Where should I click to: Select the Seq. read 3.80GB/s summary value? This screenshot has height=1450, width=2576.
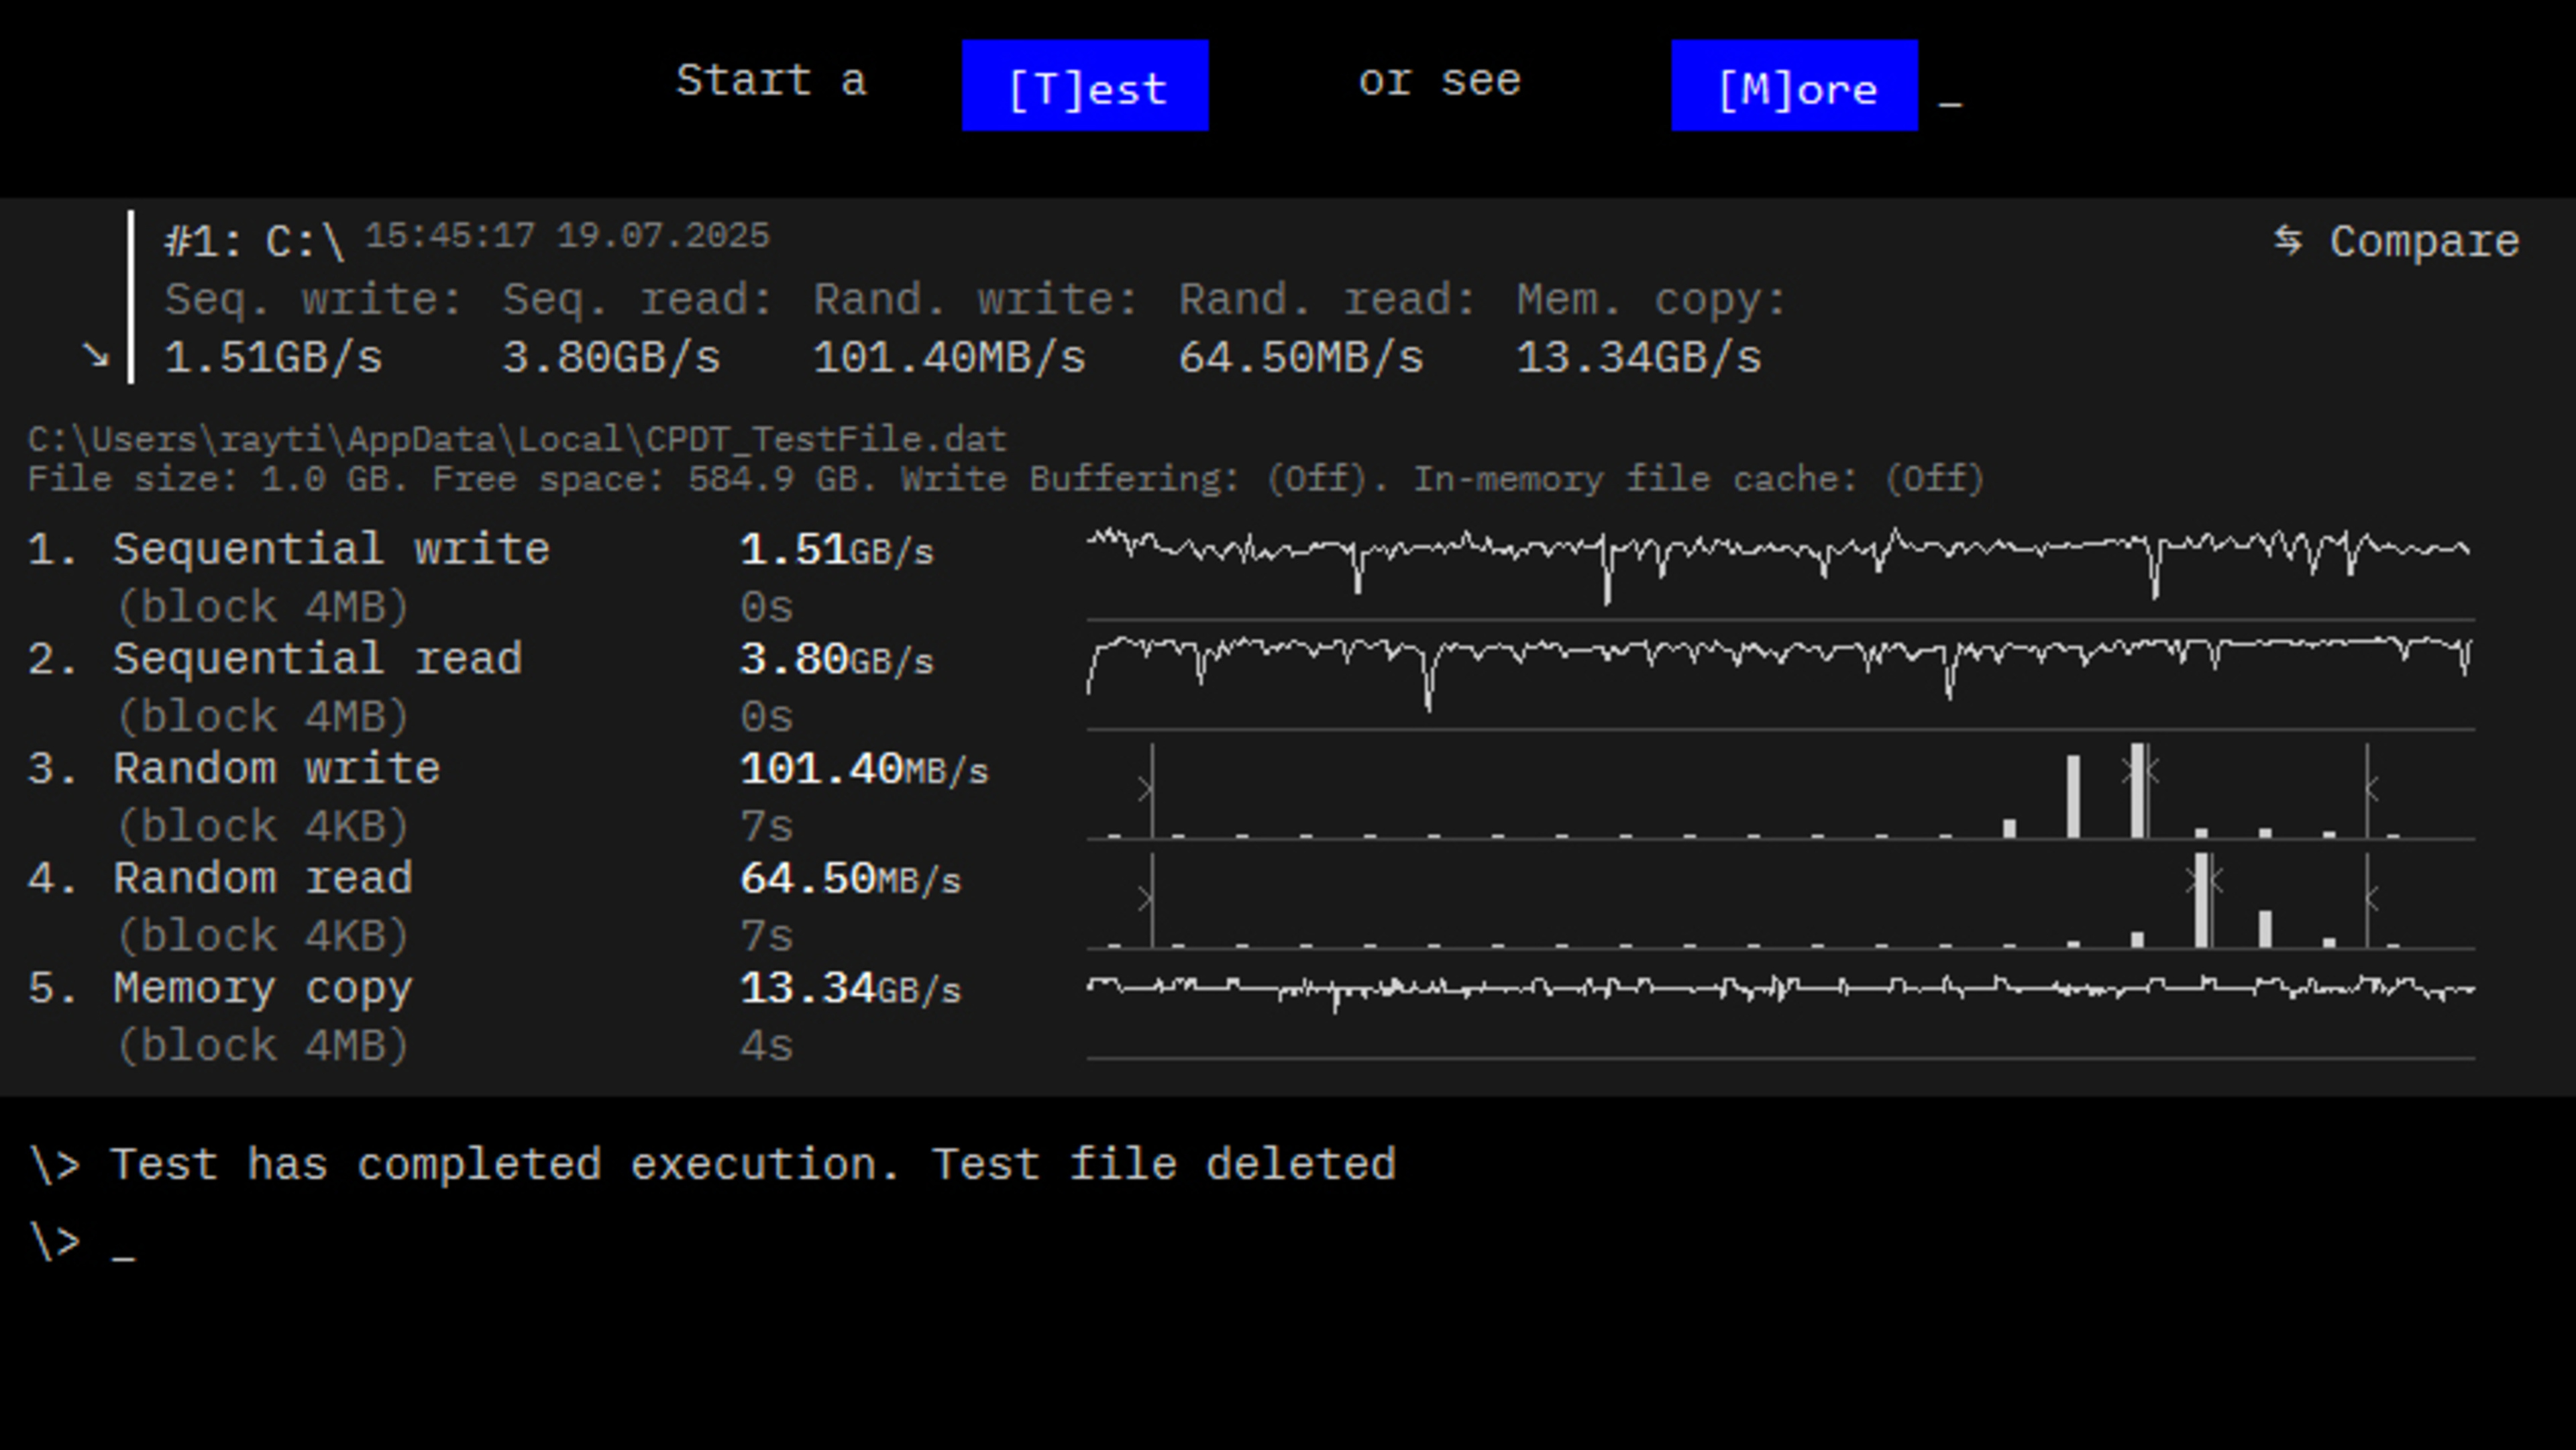coord(611,357)
